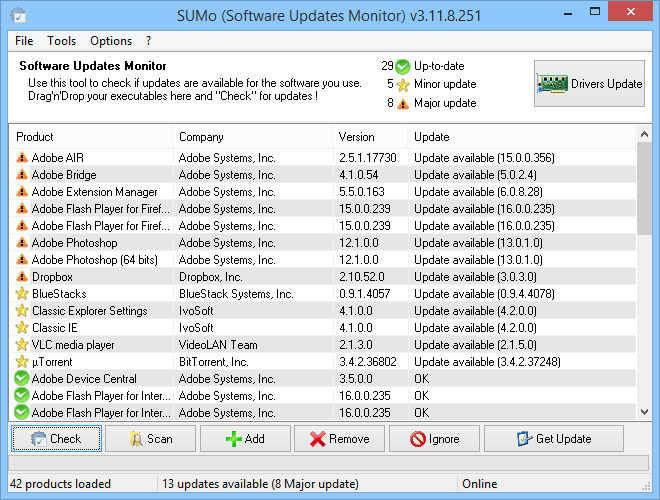Image resolution: width=660 pixels, height=500 pixels.
Task: Click Update available (5.0.2.4) for Adobe Bridge
Action: pos(475,175)
